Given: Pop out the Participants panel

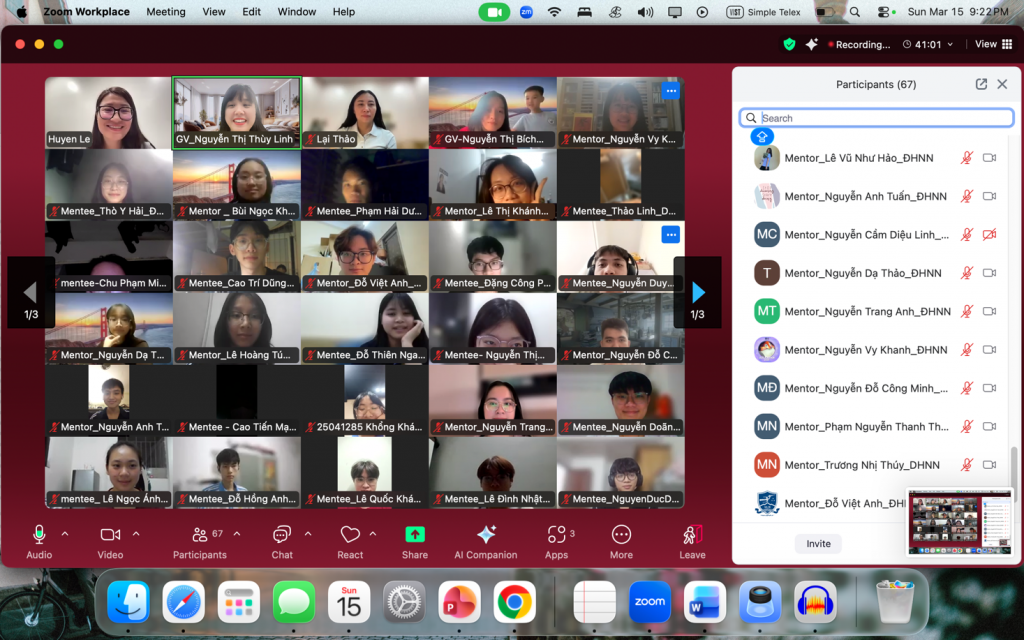Looking at the screenshot, I should pyautogui.click(x=981, y=85).
